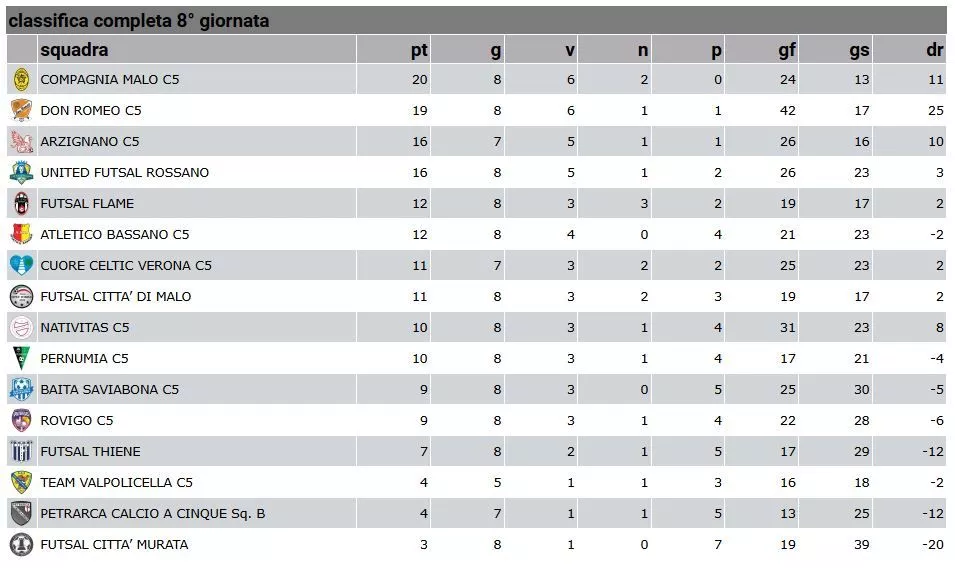The image size is (955, 568).
Task: Sort table by the pt column header
Action: pos(419,49)
